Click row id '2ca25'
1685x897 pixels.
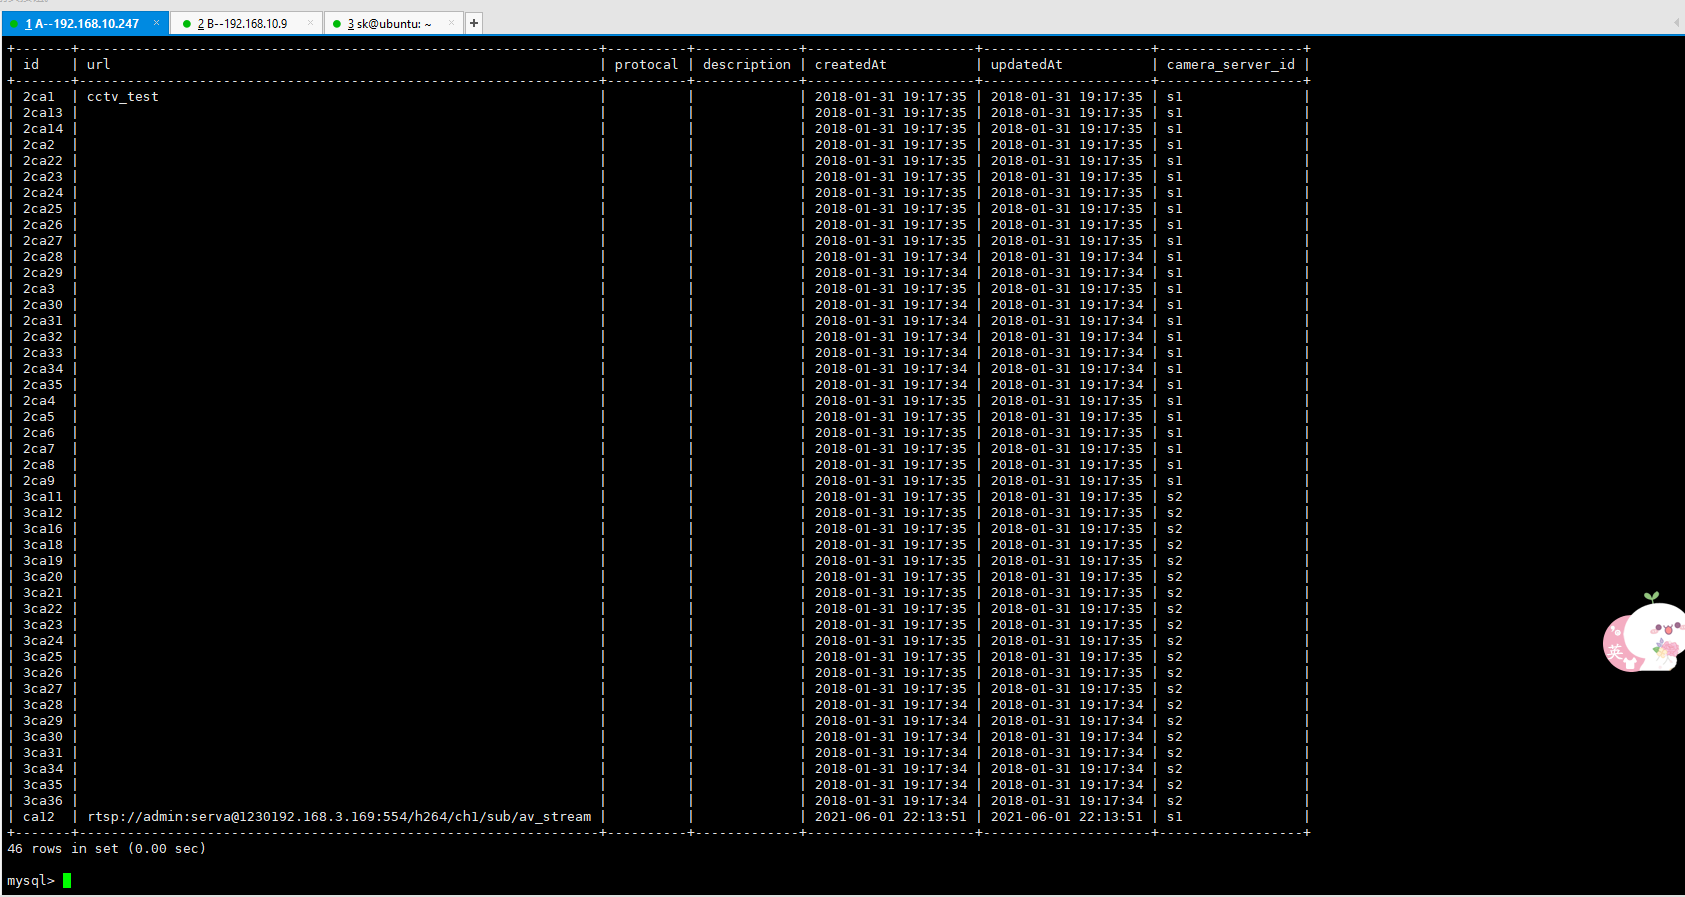click(x=43, y=209)
